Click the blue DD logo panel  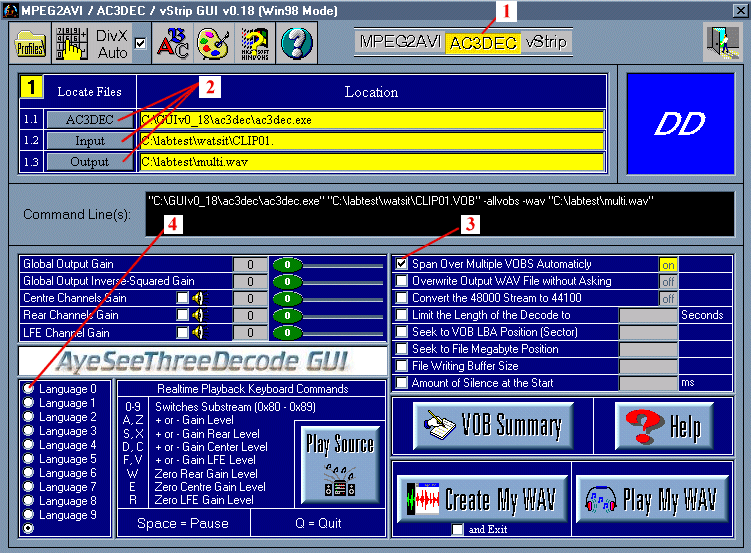coord(680,124)
